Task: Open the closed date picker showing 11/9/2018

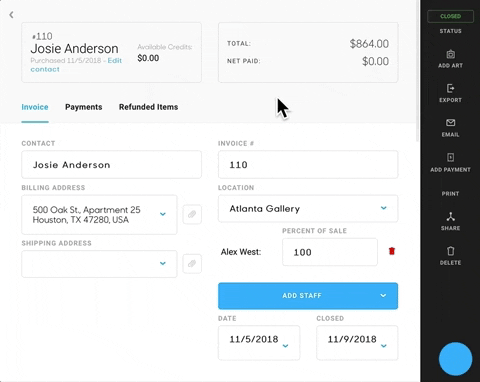Action: pyautogui.click(x=357, y=342)
